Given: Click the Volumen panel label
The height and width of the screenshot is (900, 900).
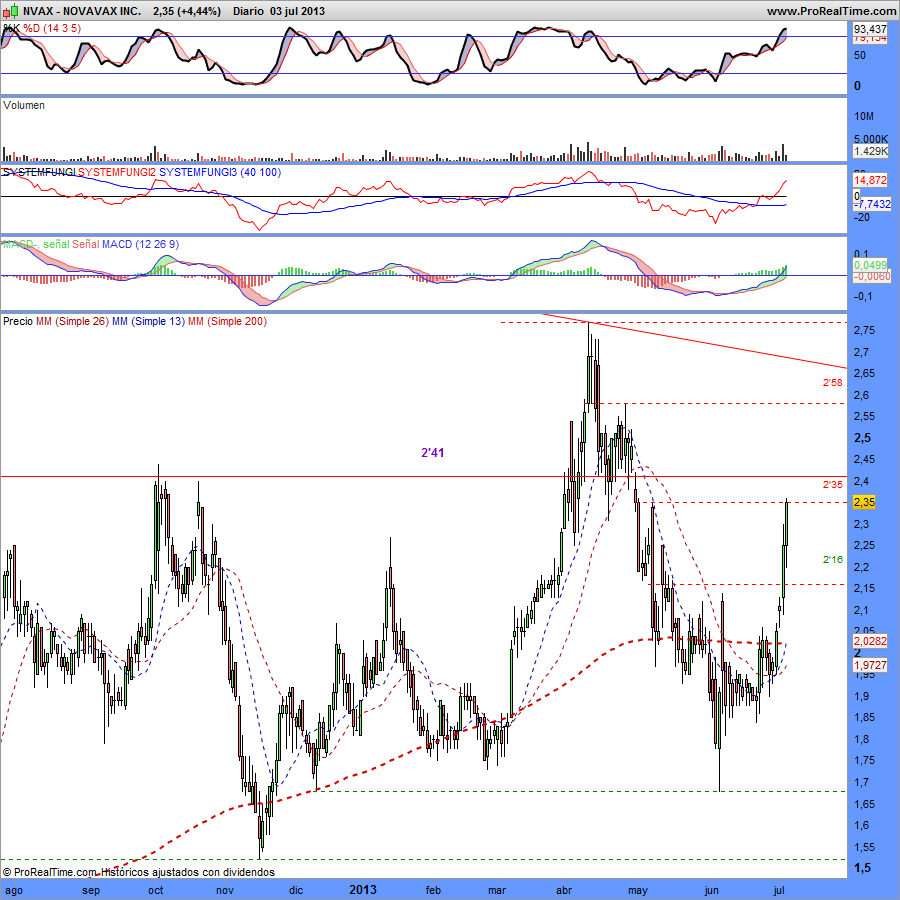Looking at the screenshot, I should click(24, 105).
